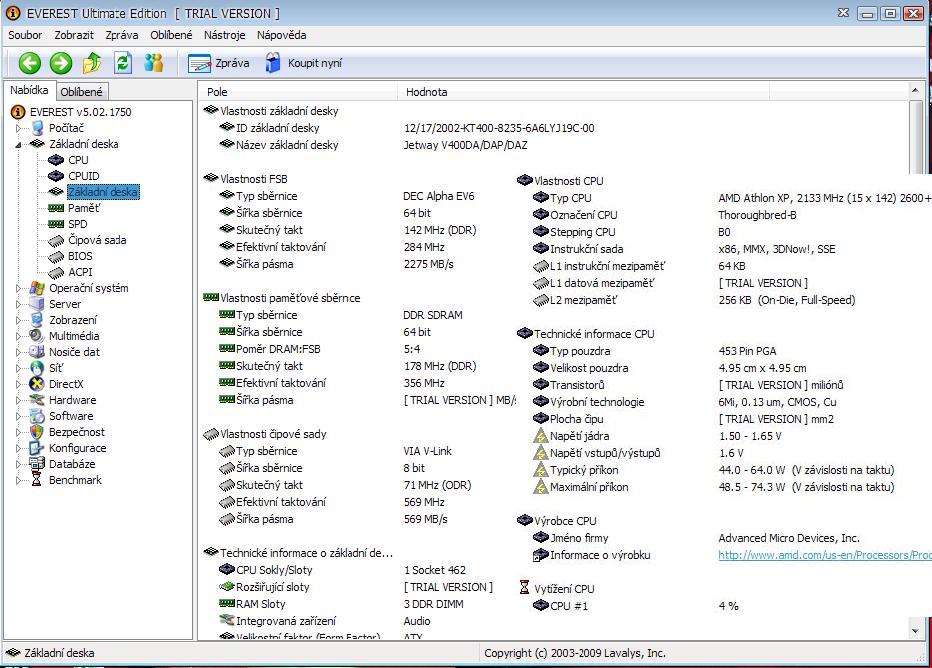Image resolution: width=932 pixels, height=668 pixels.
Task: Expand the Operační systém tree node
Action: click(19, 288)
